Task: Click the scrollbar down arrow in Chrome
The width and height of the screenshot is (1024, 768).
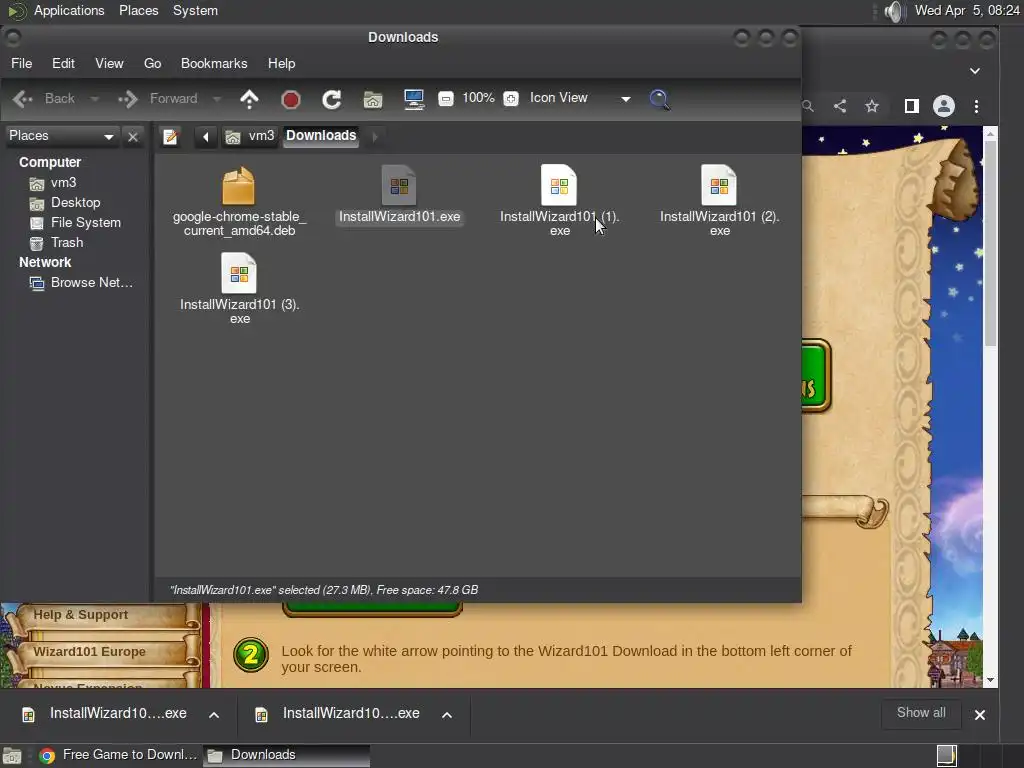Action: tap(990, 680)
